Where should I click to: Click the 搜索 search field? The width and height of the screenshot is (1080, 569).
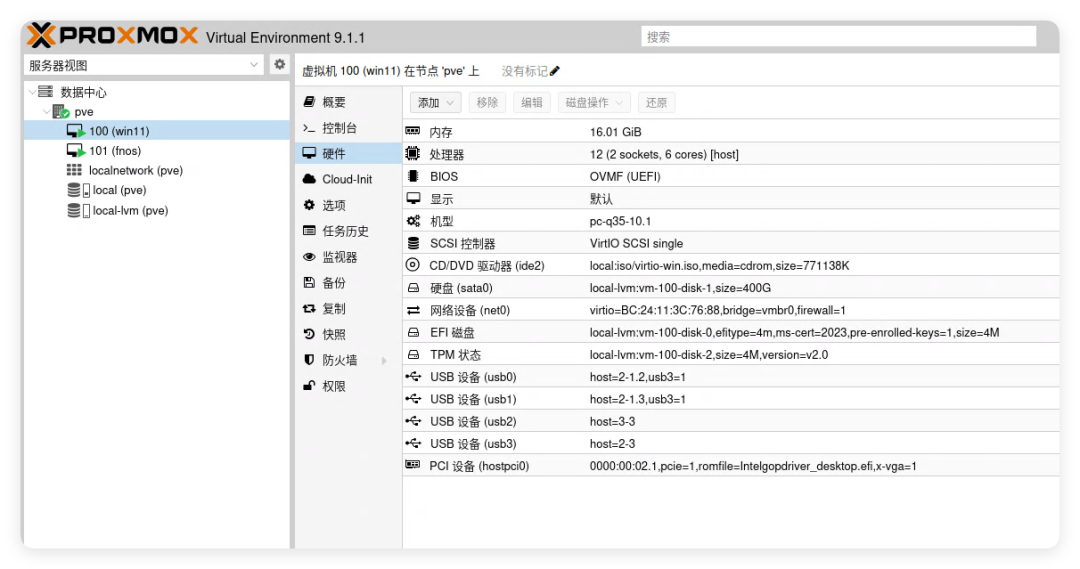[x=838, y=37]
